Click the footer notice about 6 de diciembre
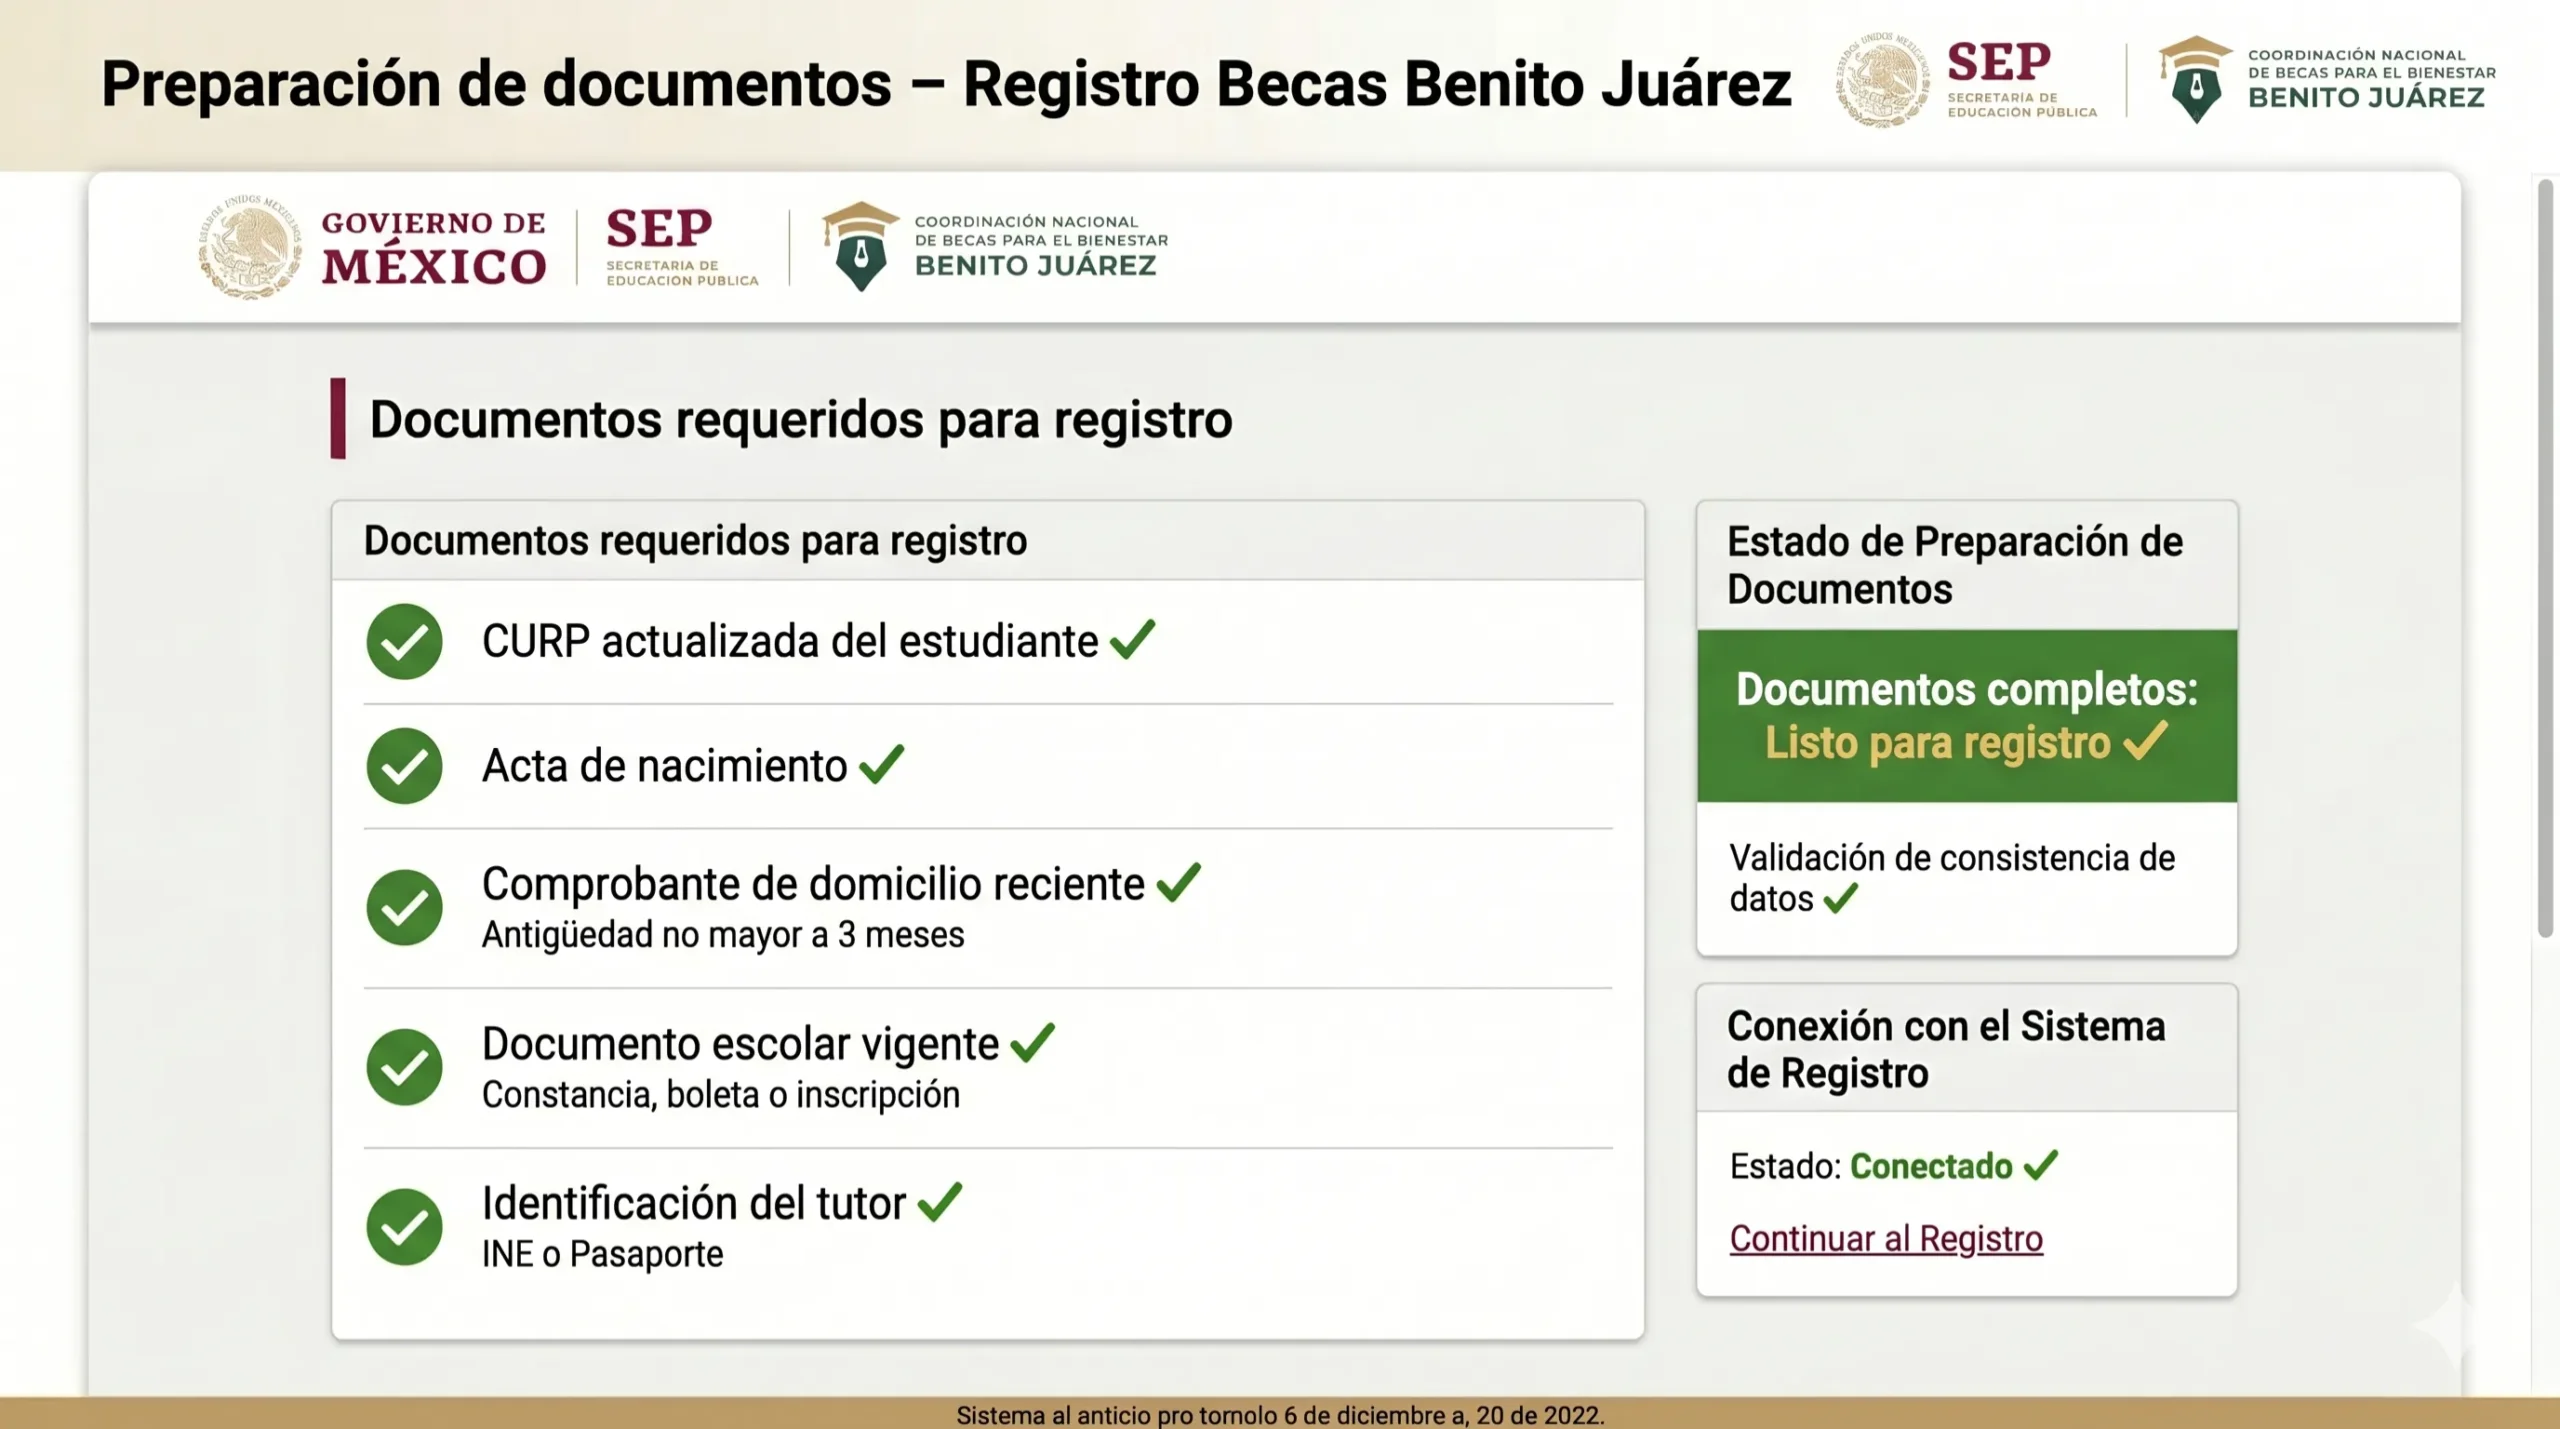 [1280, 1415]
